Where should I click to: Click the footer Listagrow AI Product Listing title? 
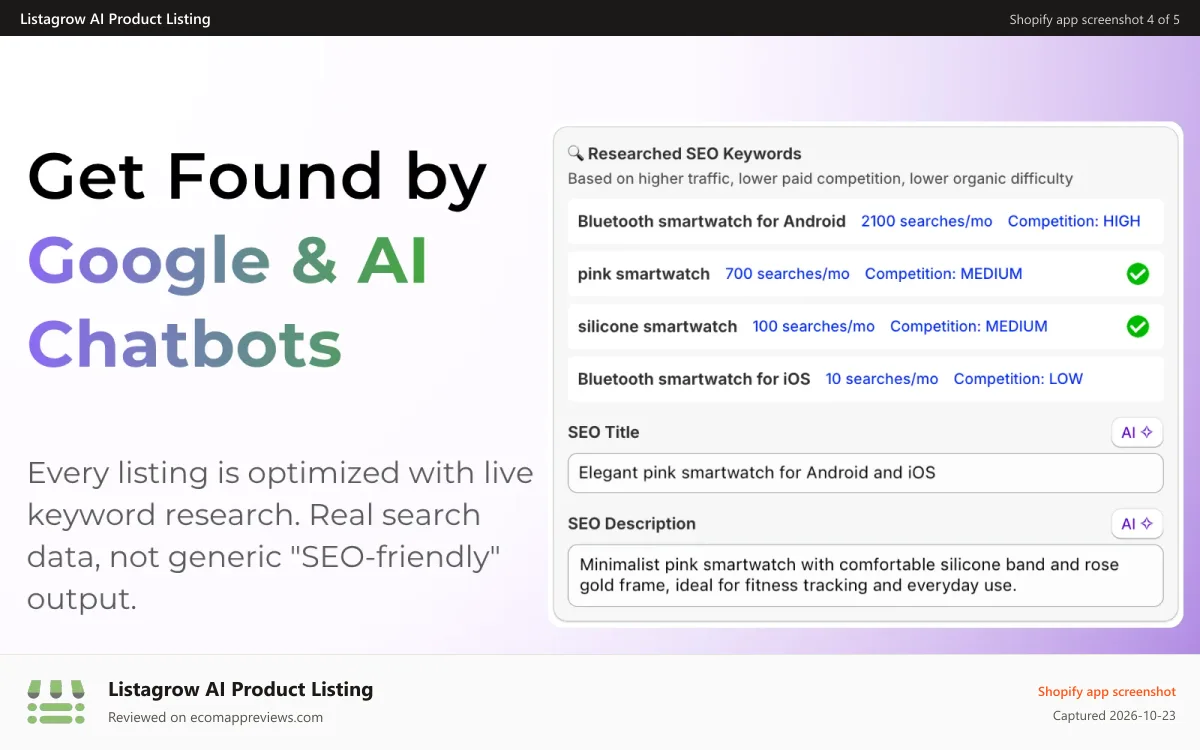[x=240, y=689]
